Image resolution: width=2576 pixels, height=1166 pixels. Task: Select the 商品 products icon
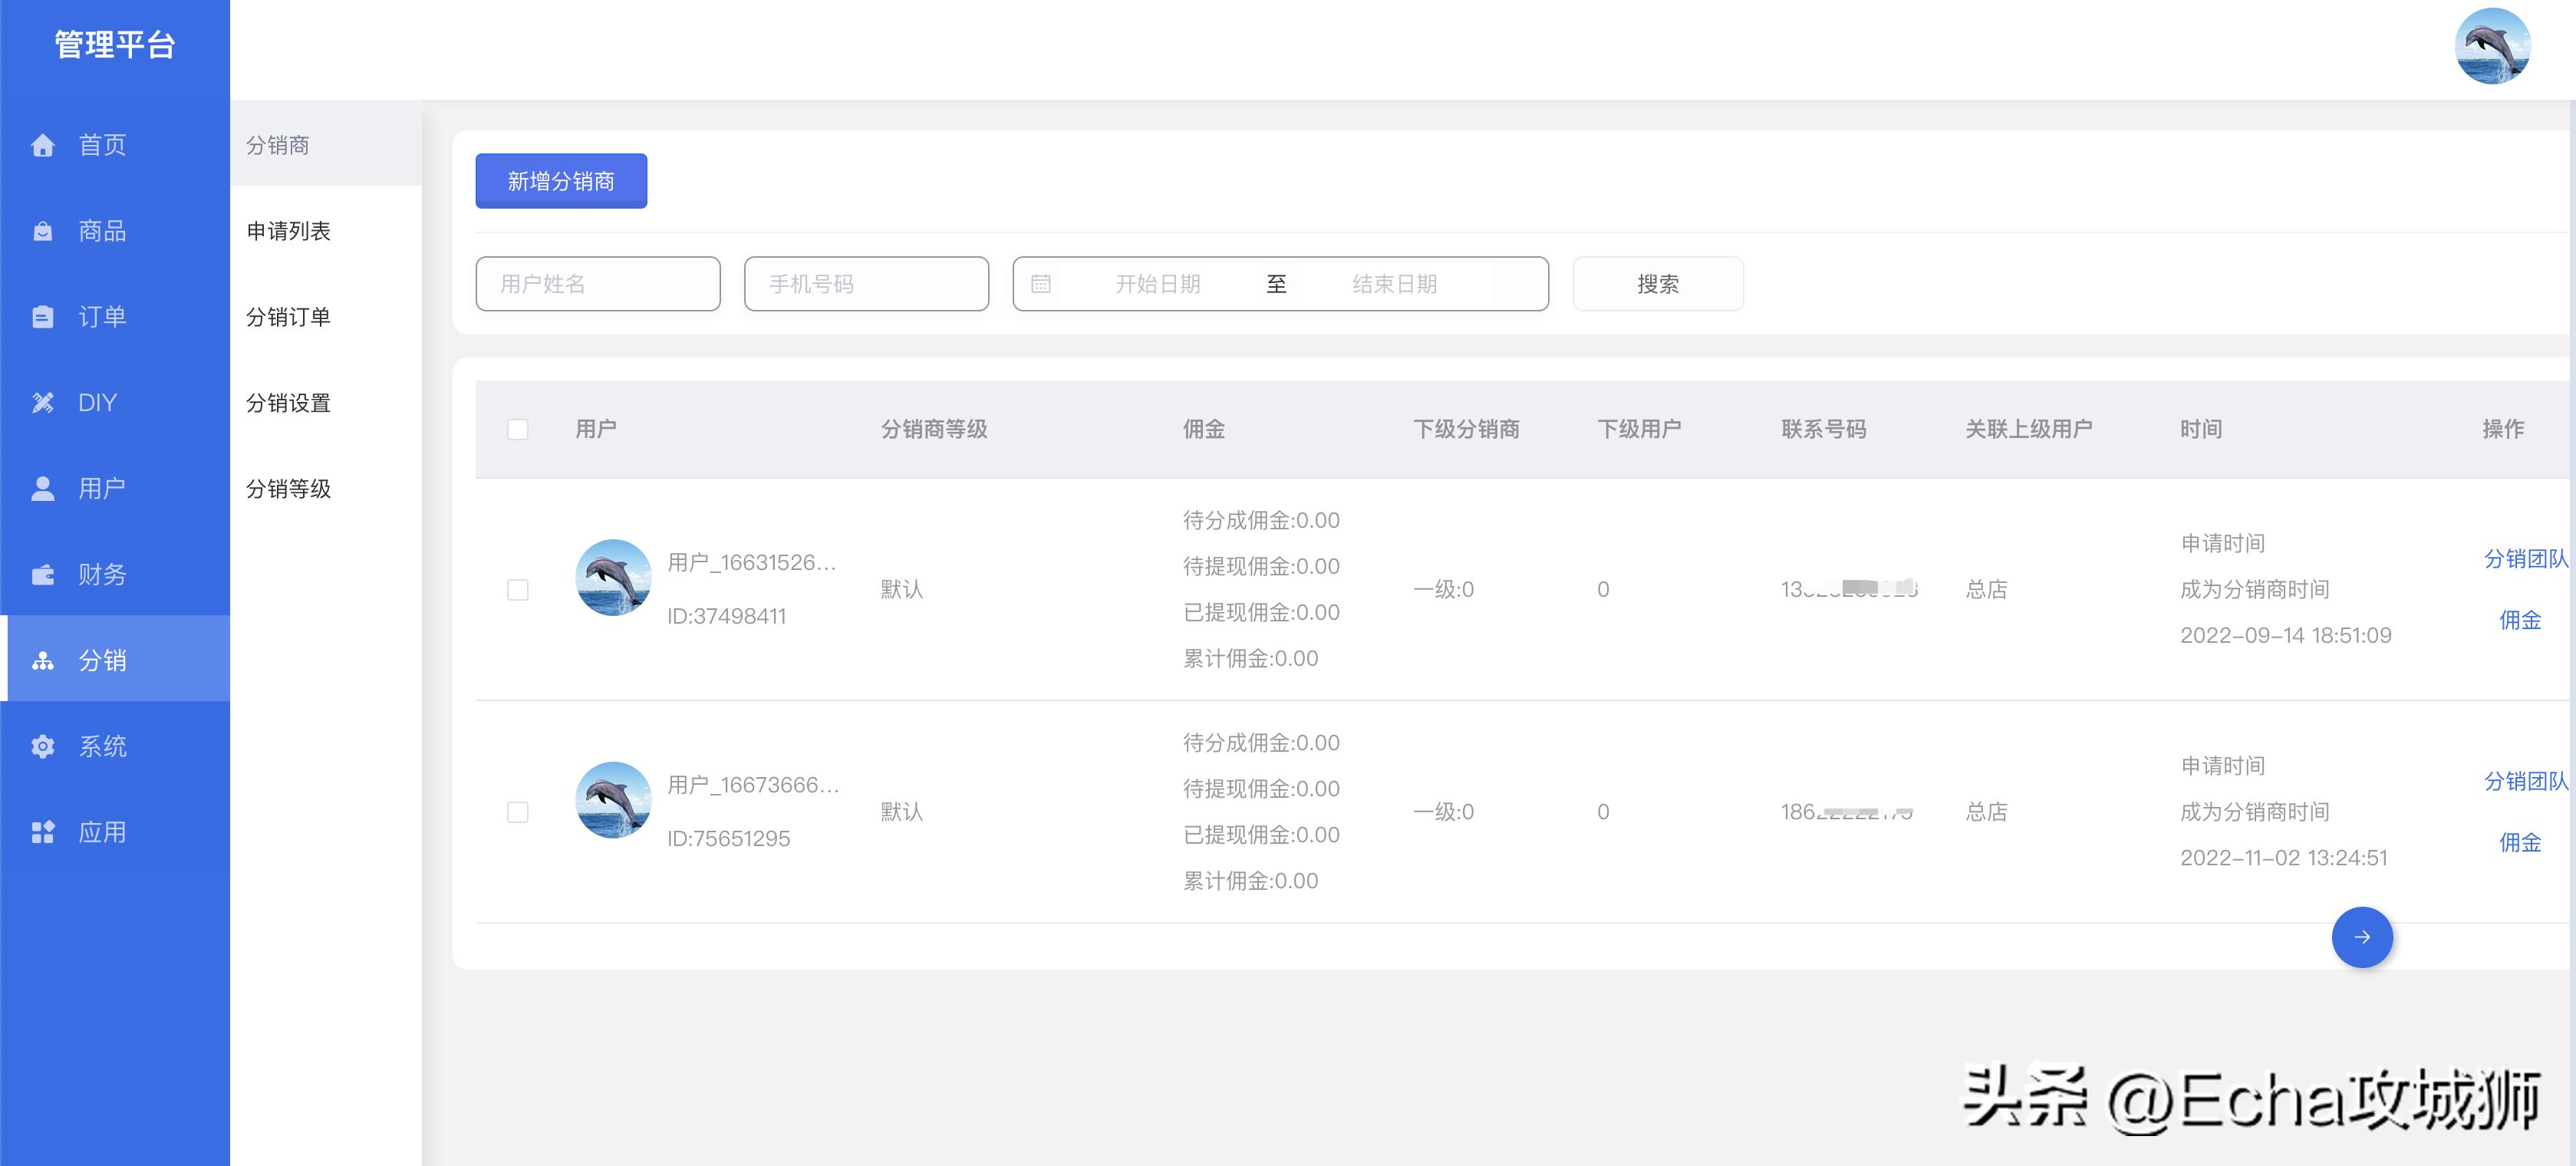(x=42, y=231)
